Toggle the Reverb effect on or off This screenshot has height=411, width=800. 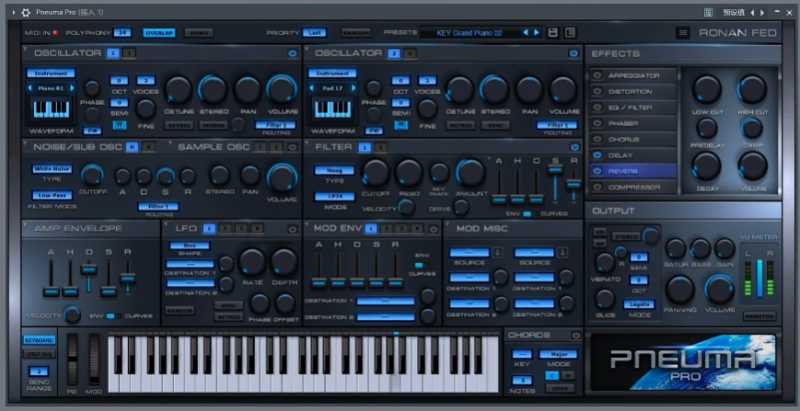(x=598, y=171)
